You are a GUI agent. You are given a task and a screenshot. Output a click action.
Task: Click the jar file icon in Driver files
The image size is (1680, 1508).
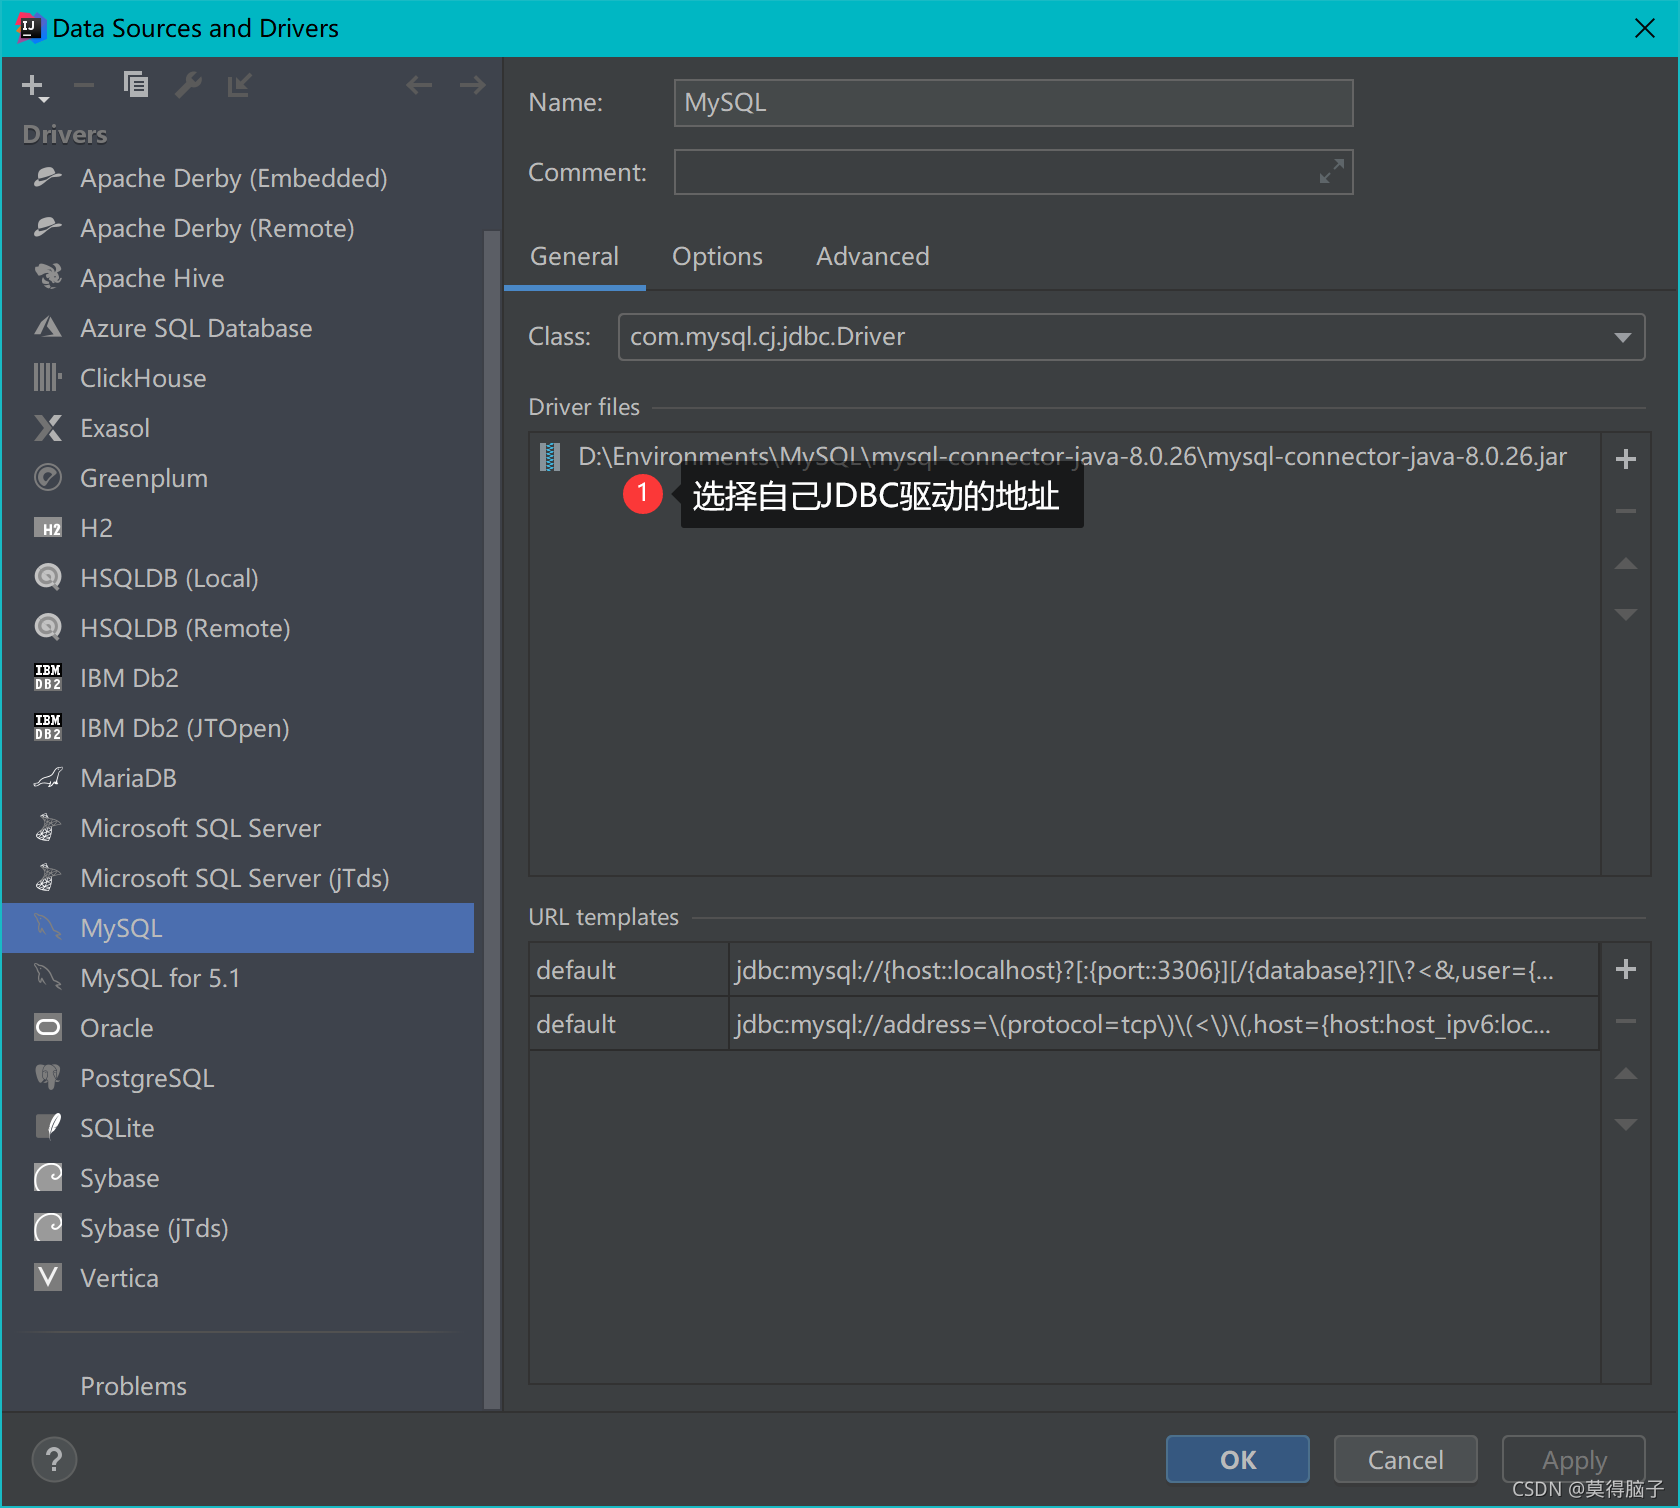(550, 457)
